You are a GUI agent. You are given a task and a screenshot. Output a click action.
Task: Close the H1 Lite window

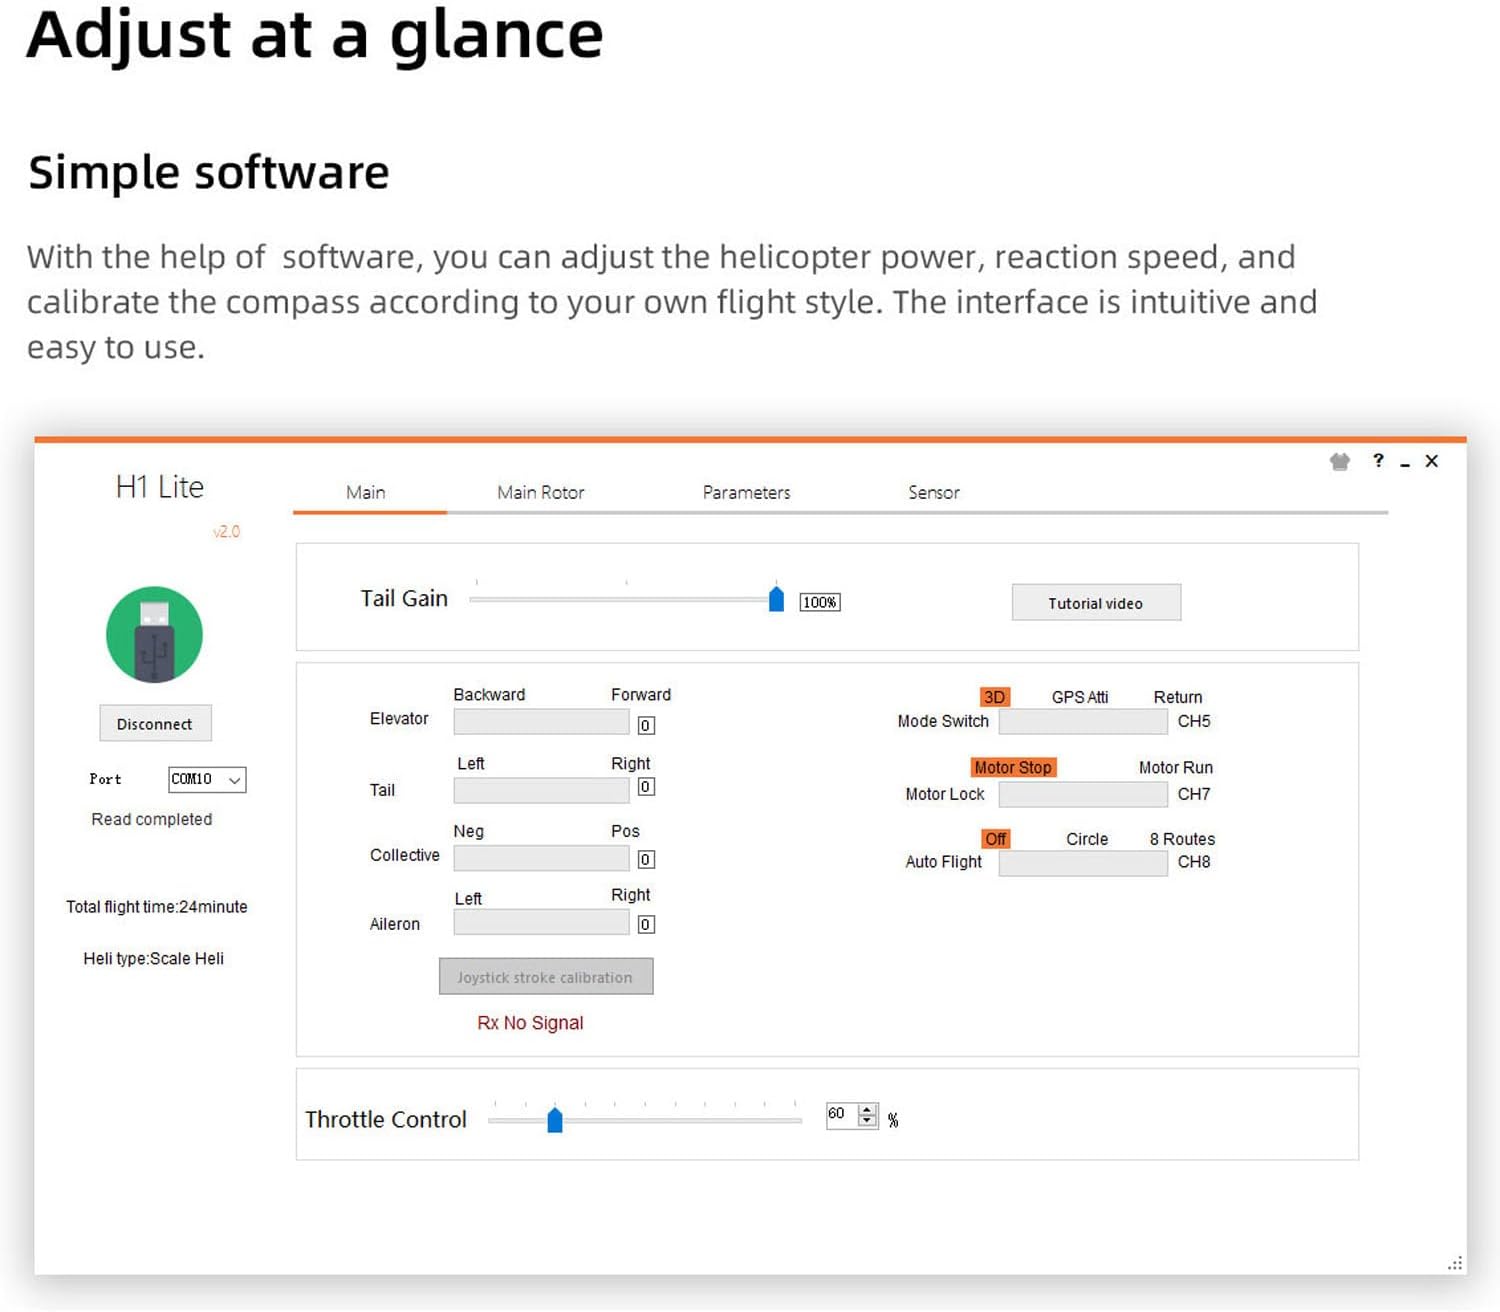pos(1431,461)
